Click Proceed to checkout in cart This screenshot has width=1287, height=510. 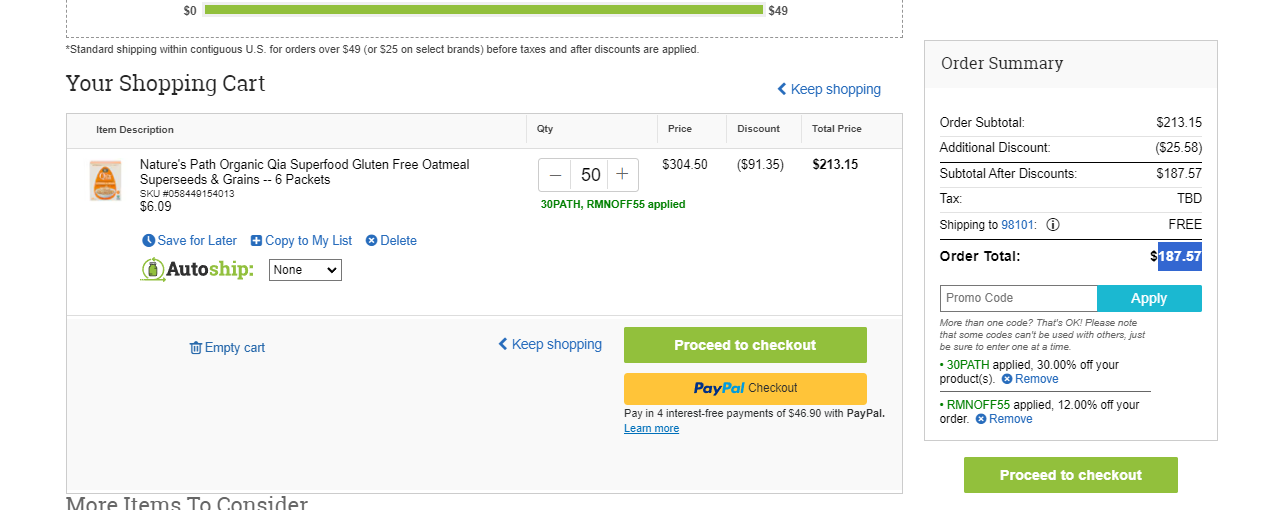[x=745, y=345]
